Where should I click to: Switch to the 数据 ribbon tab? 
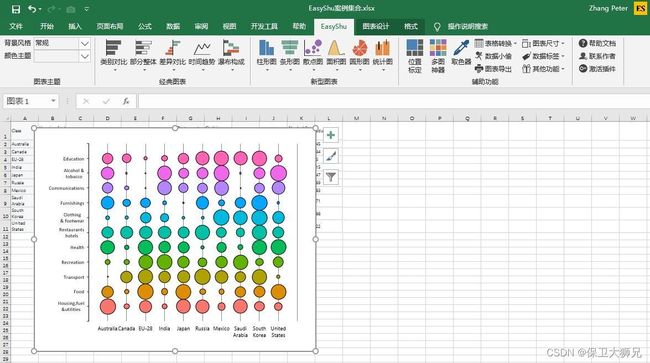tap(173, 26)
